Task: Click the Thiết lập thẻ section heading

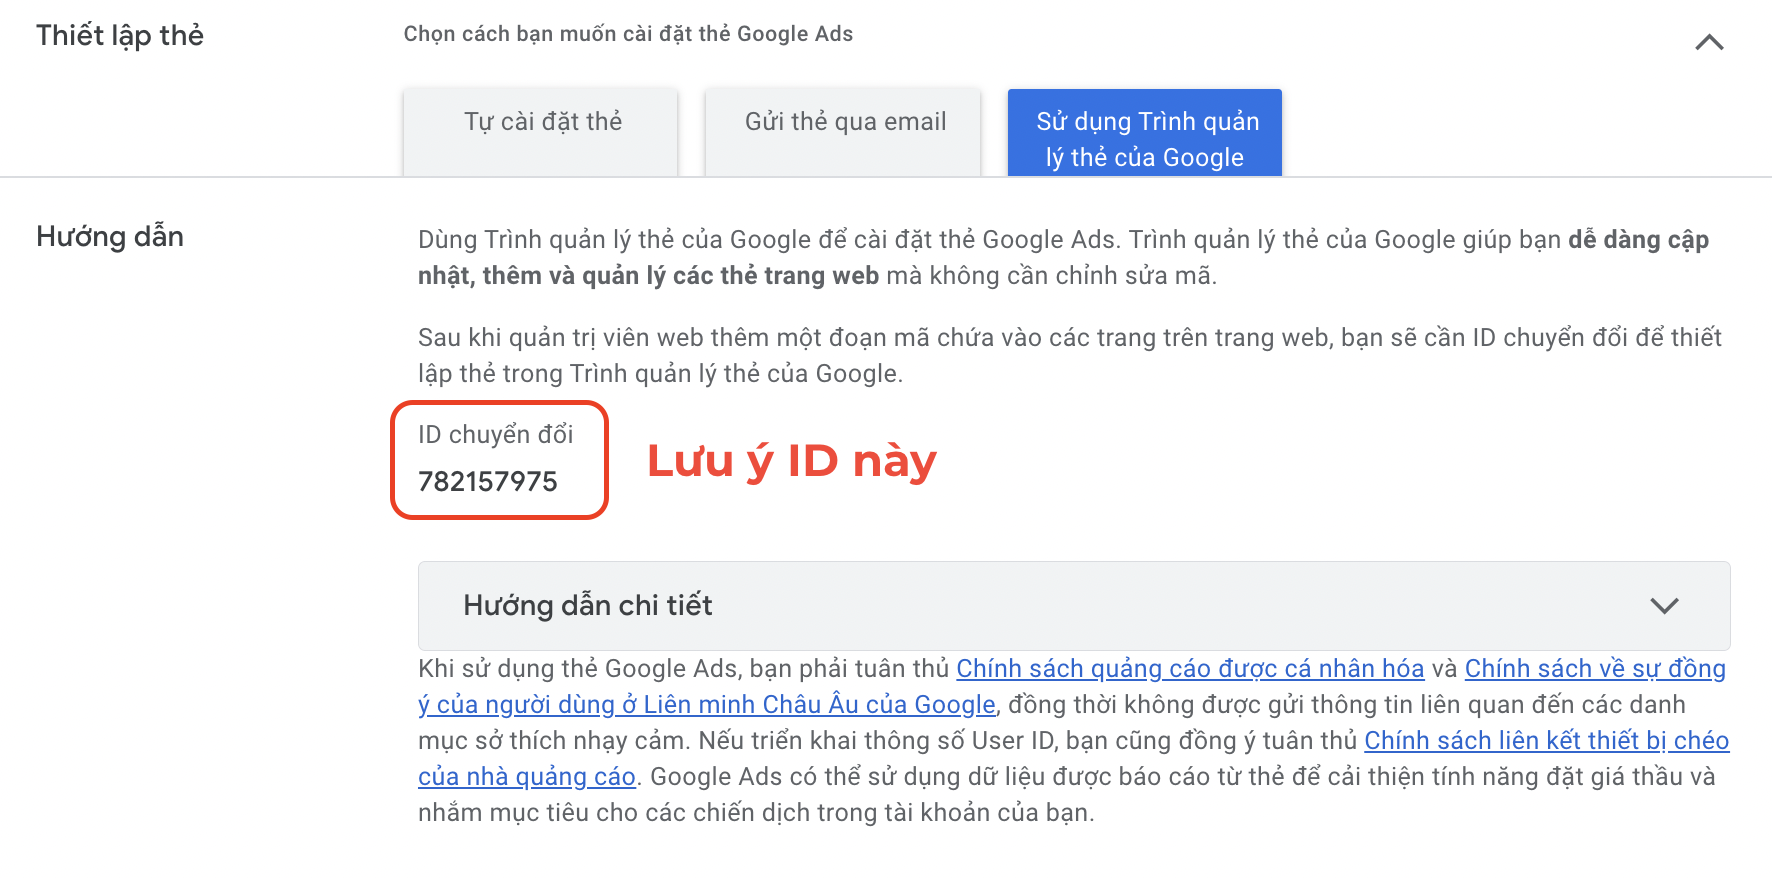Action: click(x=120, y=35)
